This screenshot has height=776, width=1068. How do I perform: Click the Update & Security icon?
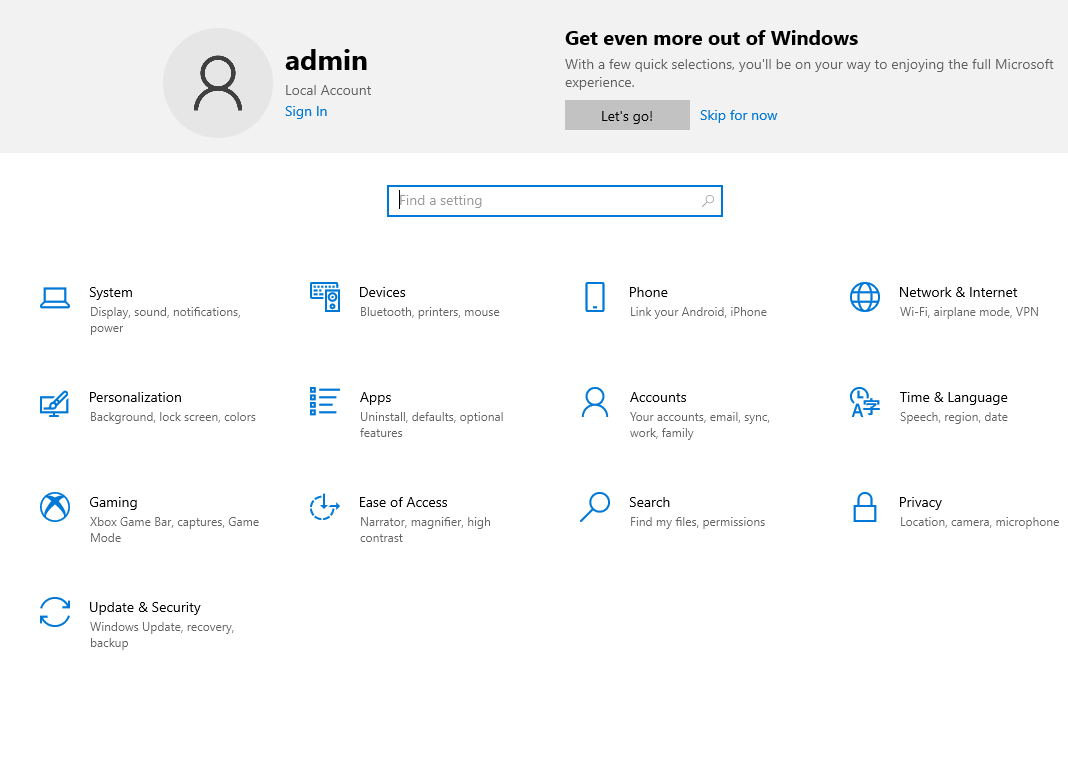(55, 611)
